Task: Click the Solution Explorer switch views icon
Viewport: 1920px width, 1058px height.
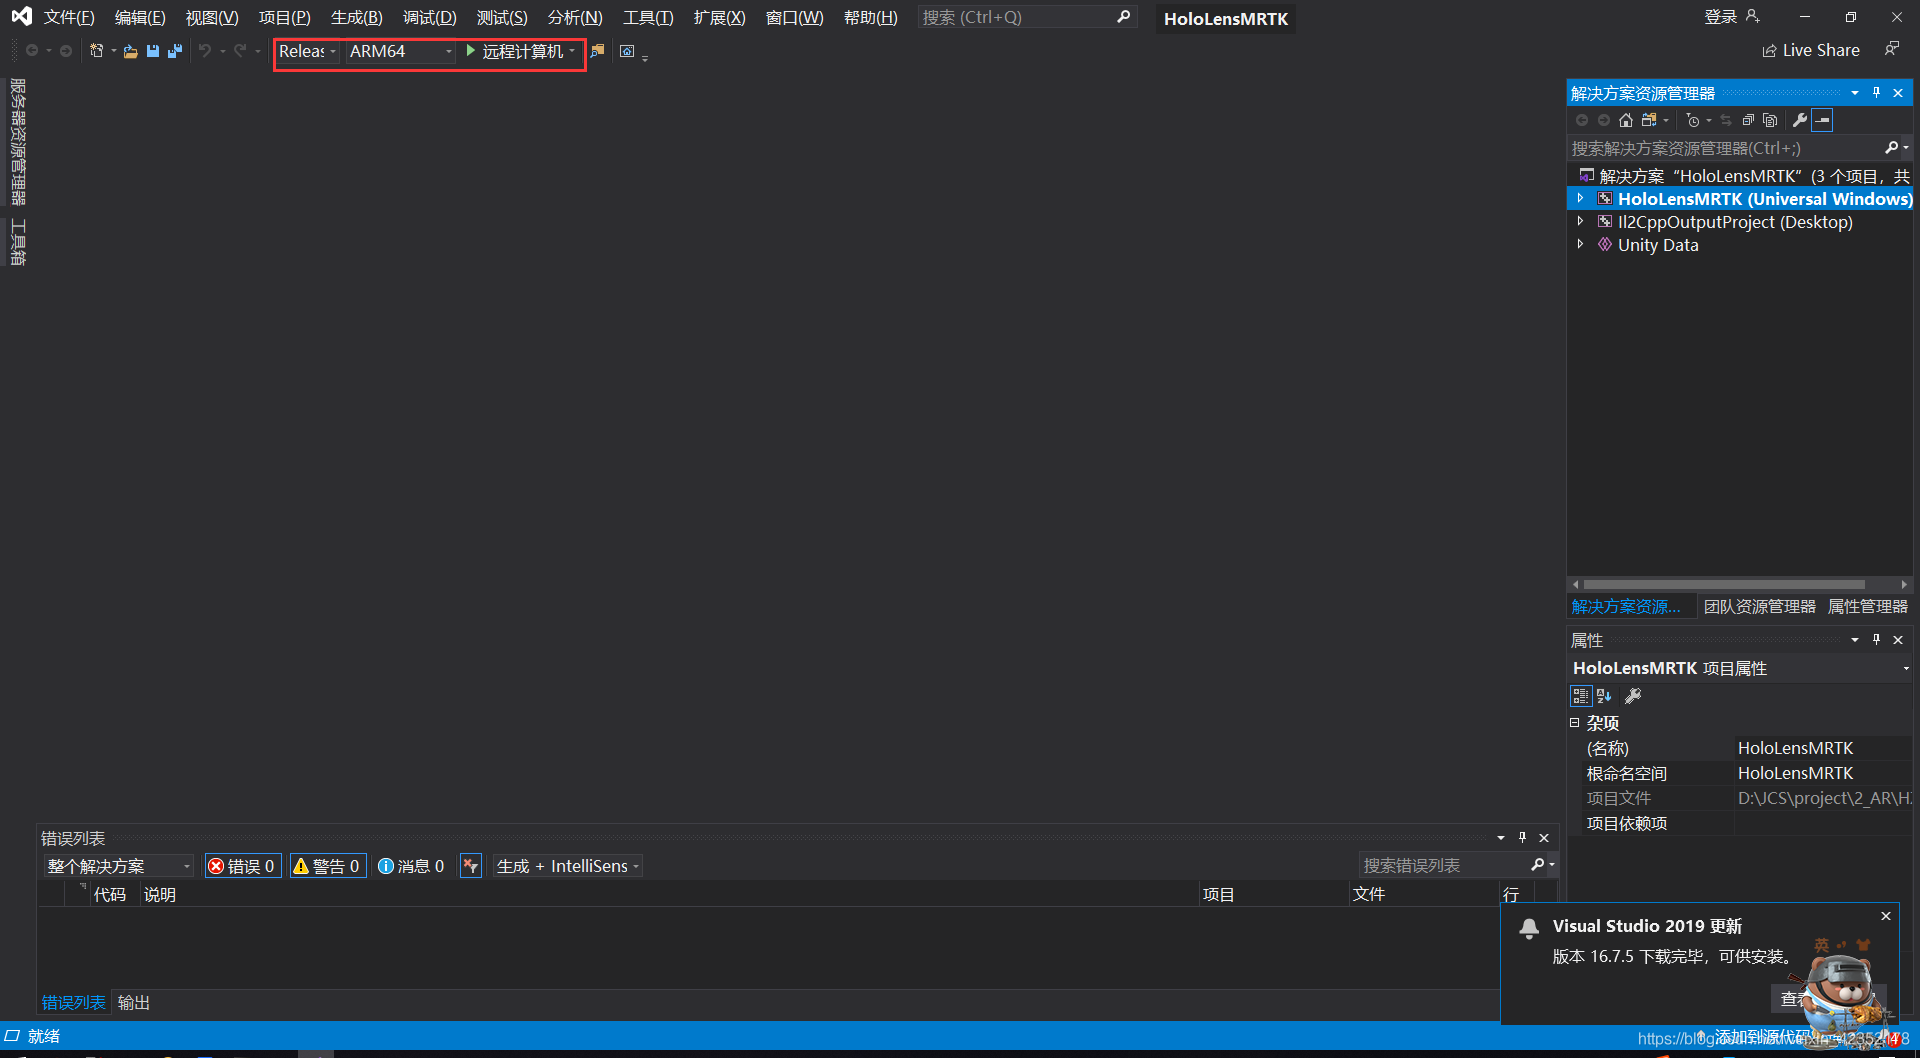Action: (x=1649, y=120)
